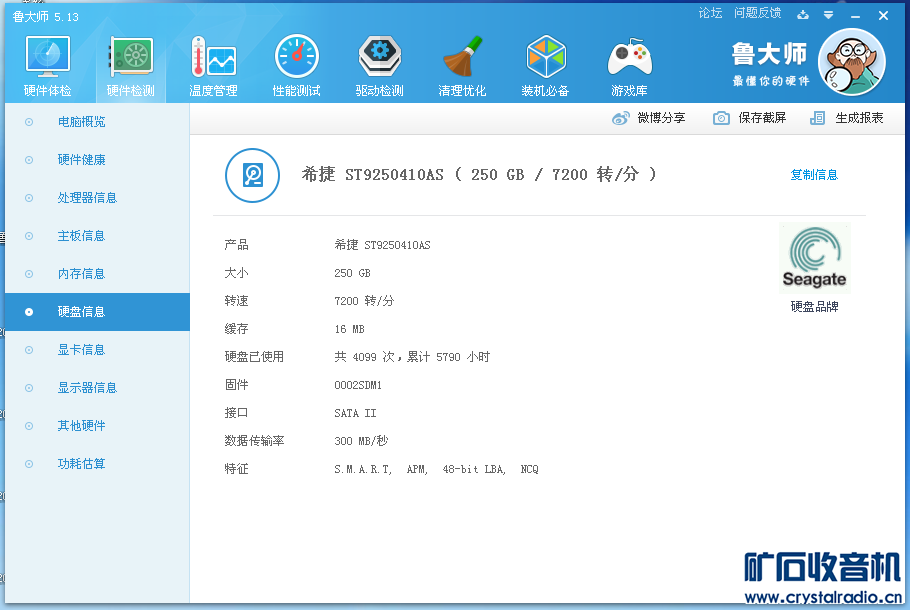This screenshot has width=910, height=610.
Task: Share via 微博分享 (Weibo Share)
Action: [662, 117]
